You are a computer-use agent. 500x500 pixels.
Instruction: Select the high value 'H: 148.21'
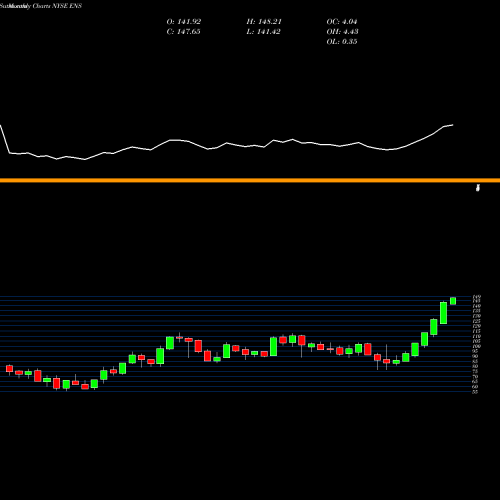point(264,22)
